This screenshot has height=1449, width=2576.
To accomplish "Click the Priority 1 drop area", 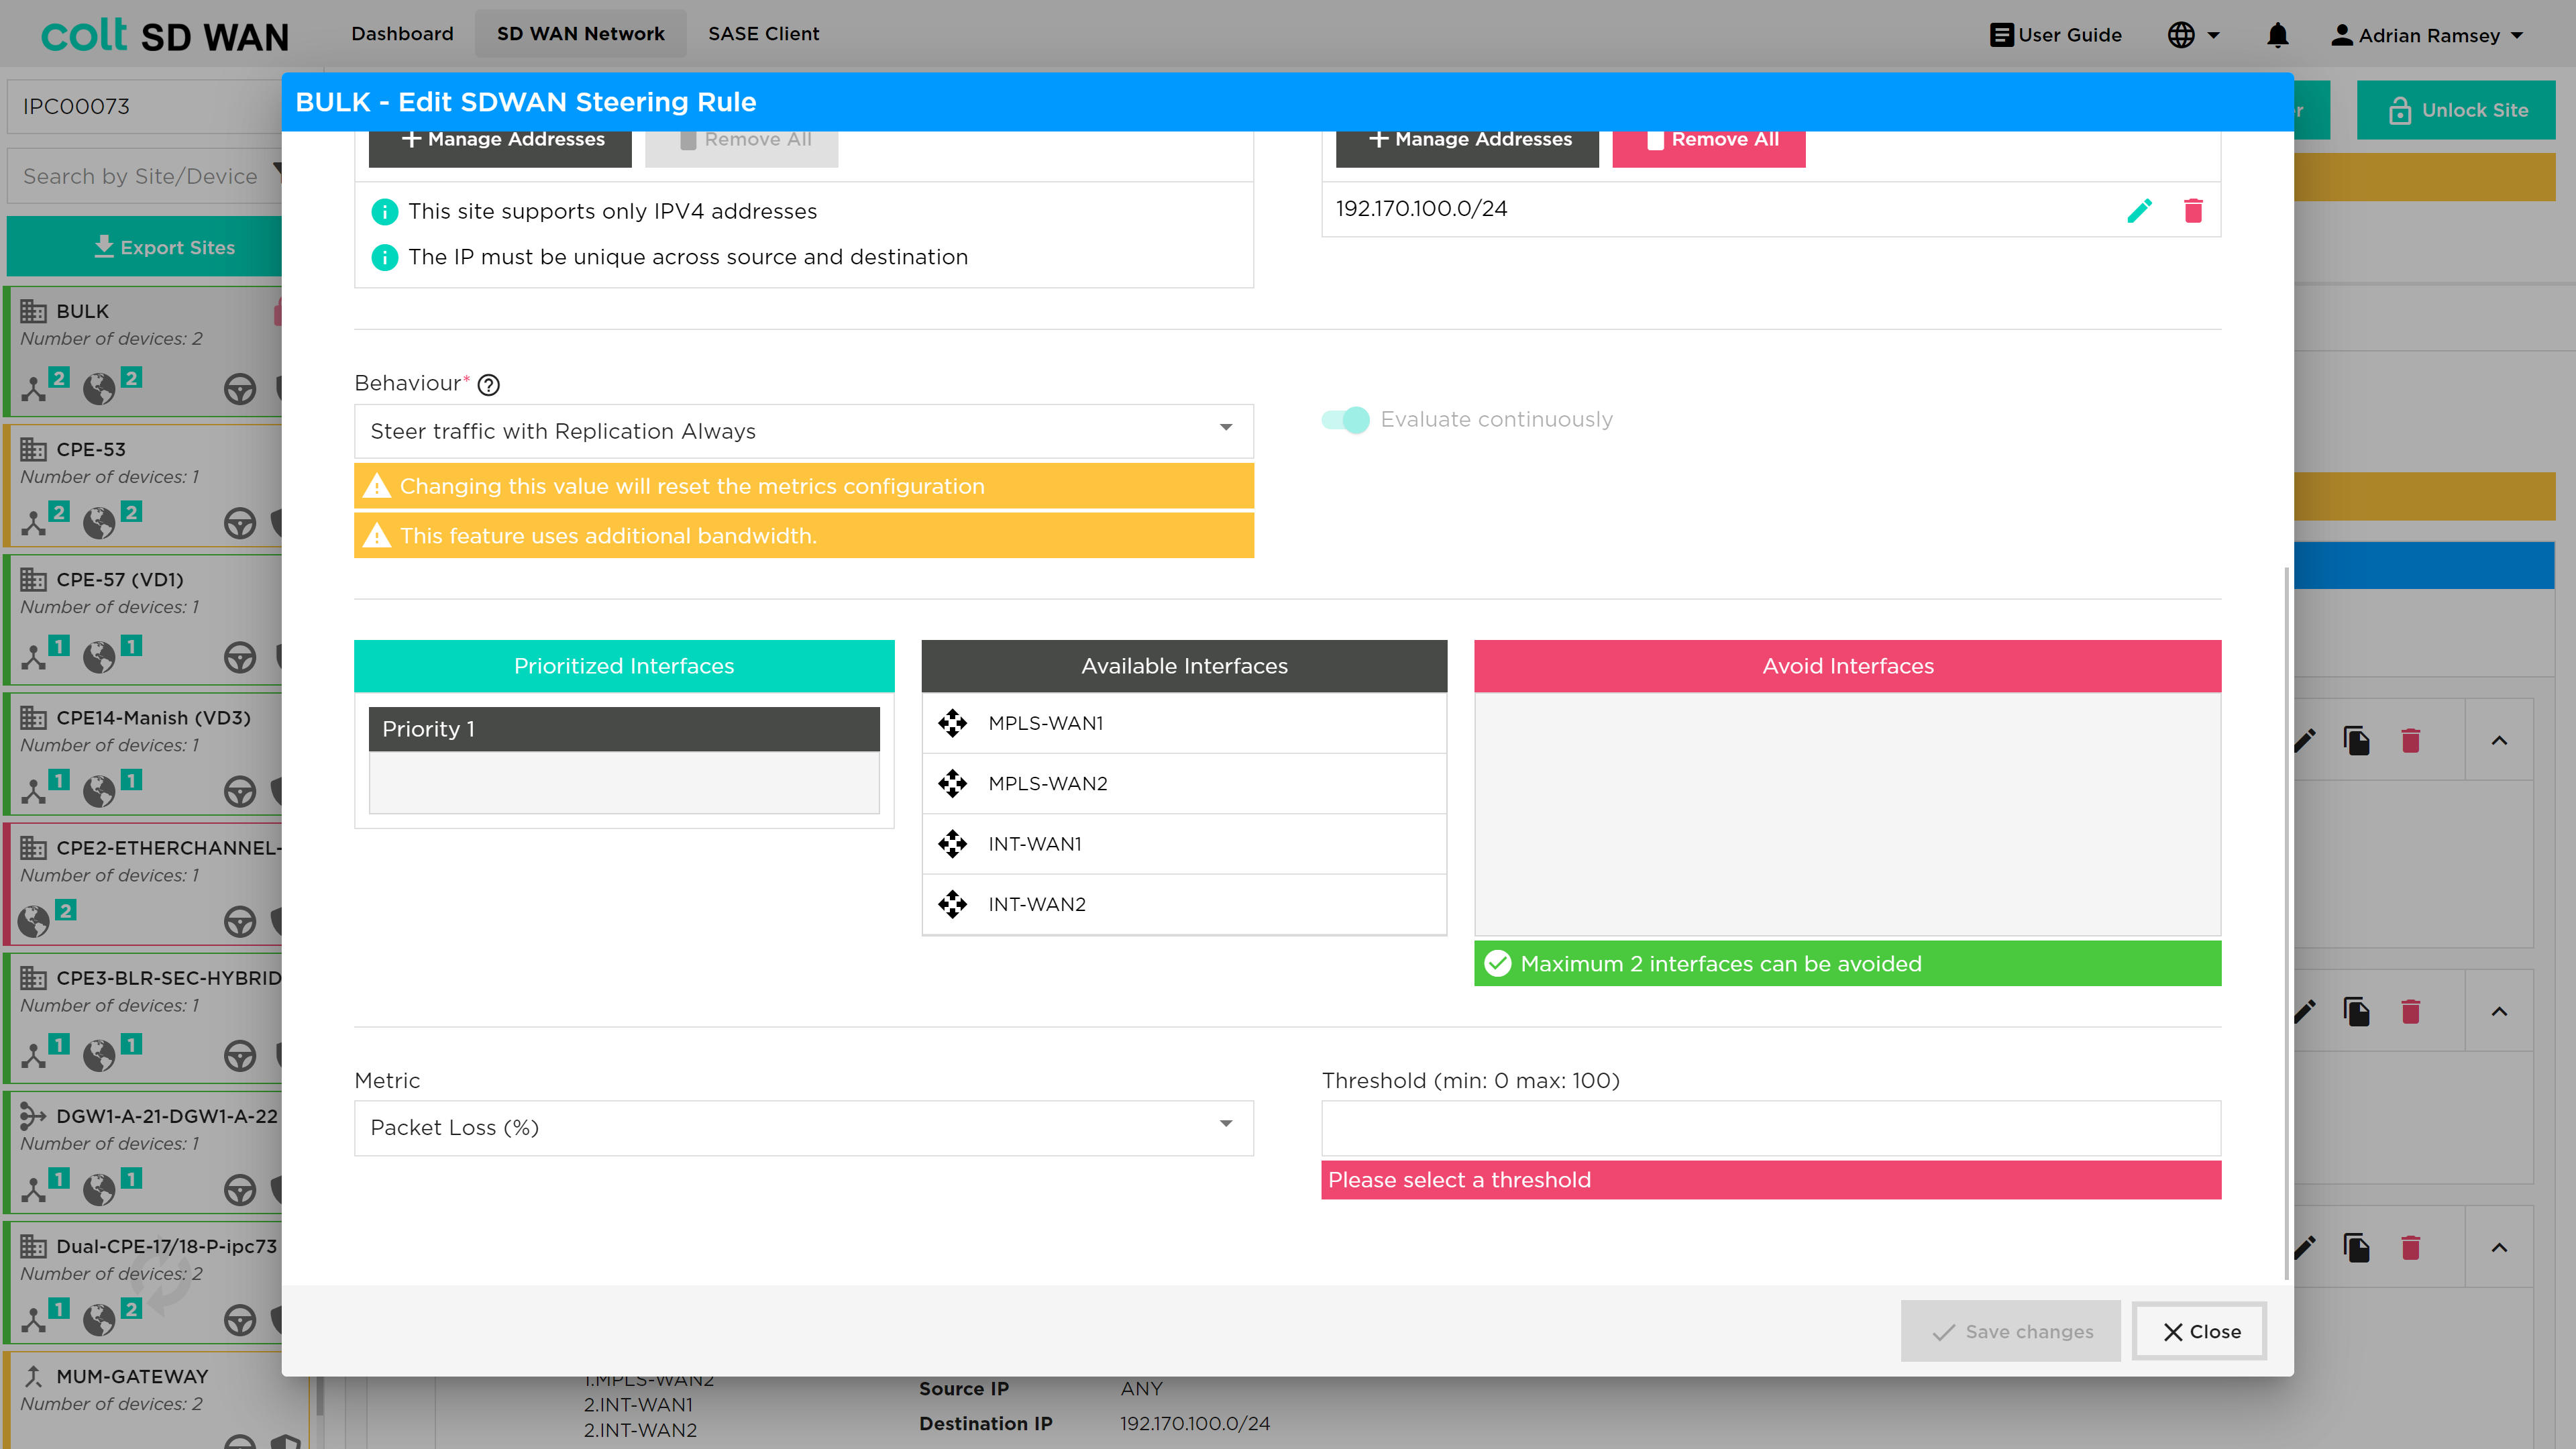I will click(x=624, y=782).
